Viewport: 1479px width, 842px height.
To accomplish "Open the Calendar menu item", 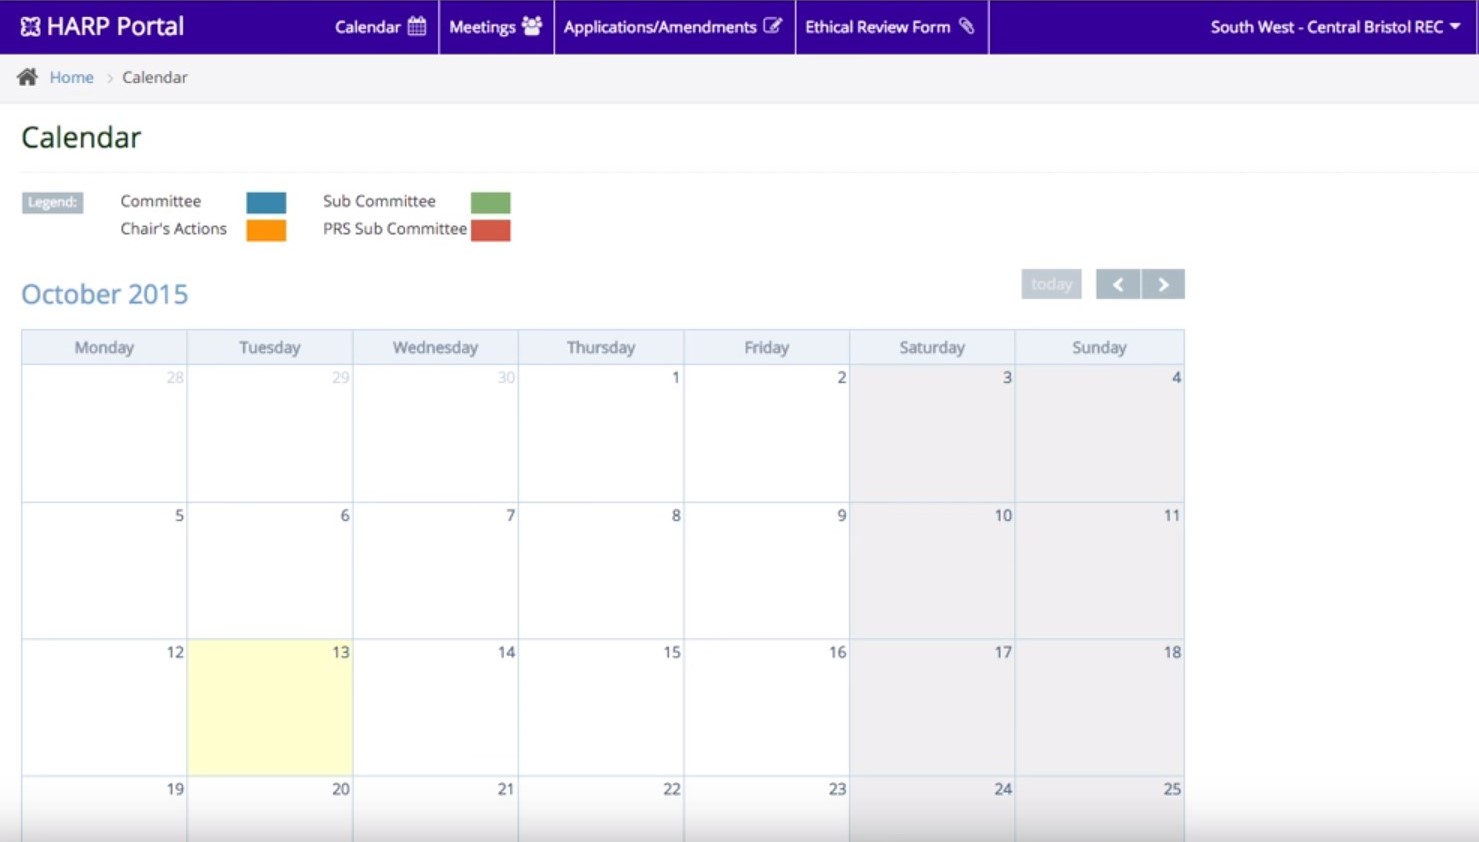I will tap(380, 27).
